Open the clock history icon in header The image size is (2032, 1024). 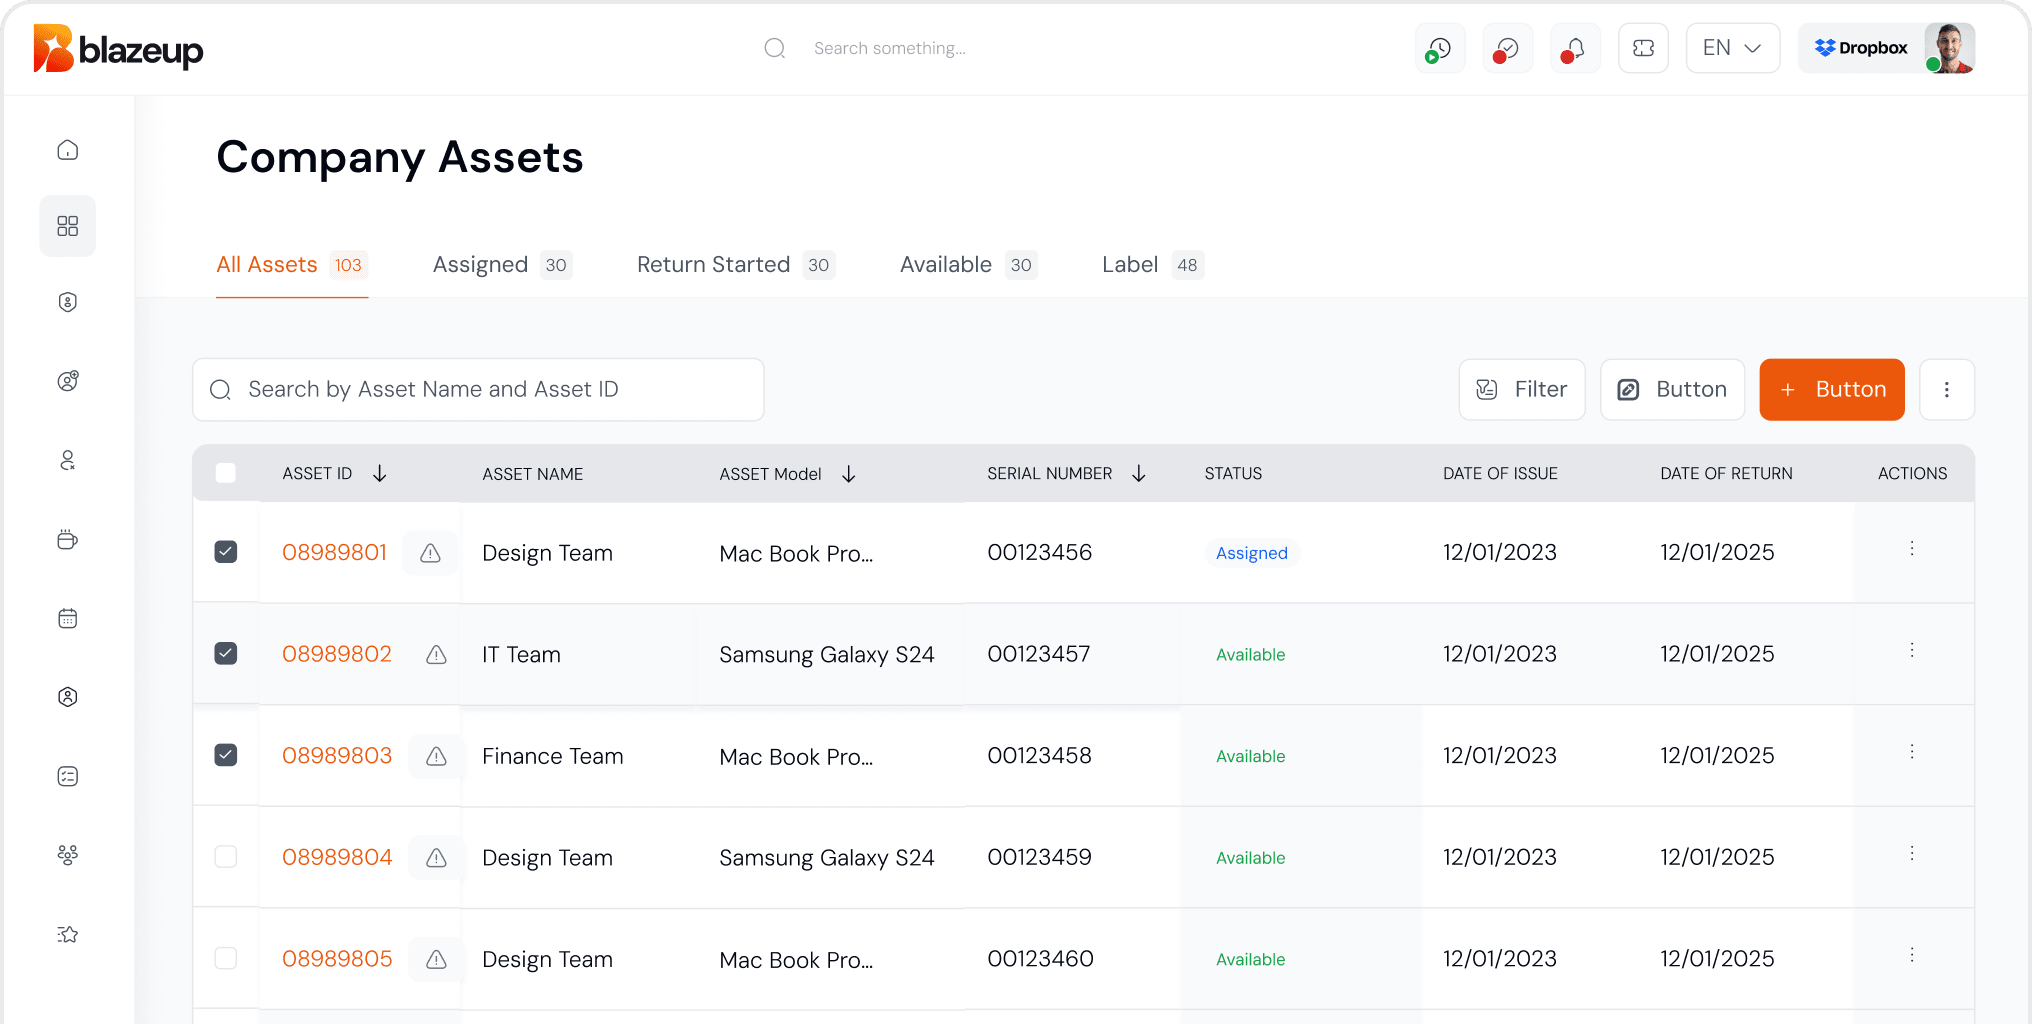click(x=1440, y=48)
